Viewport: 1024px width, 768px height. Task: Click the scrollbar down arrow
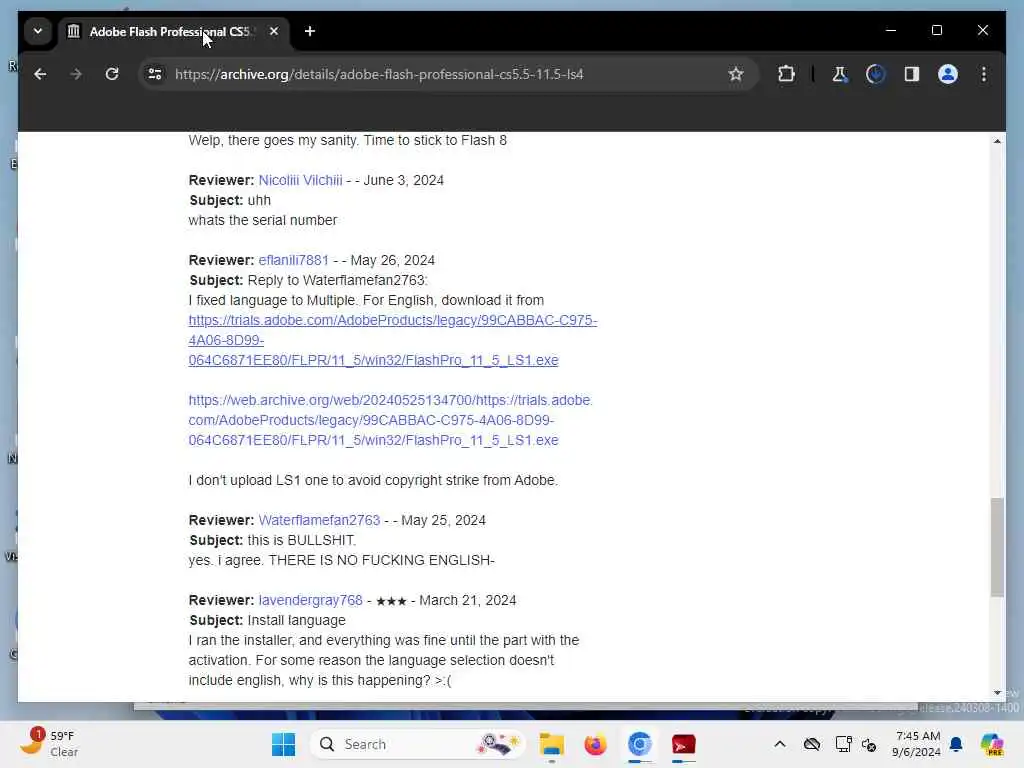(x=997, y=693)
